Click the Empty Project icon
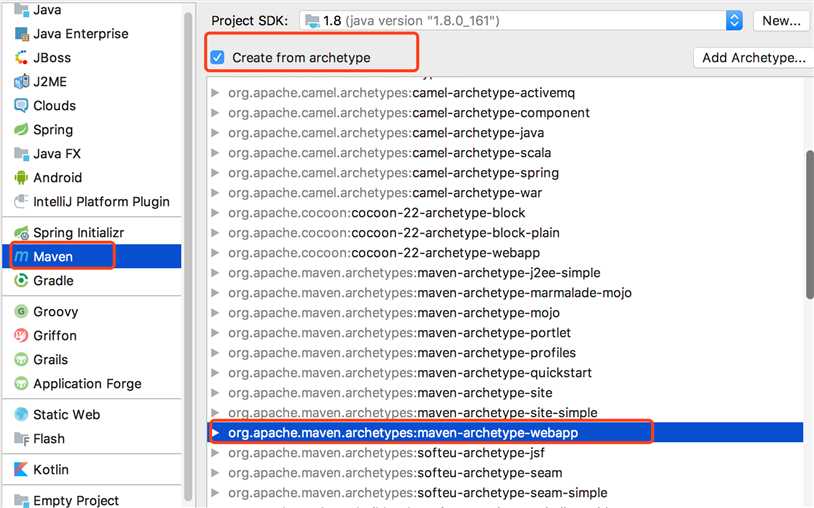 [21, 500]
